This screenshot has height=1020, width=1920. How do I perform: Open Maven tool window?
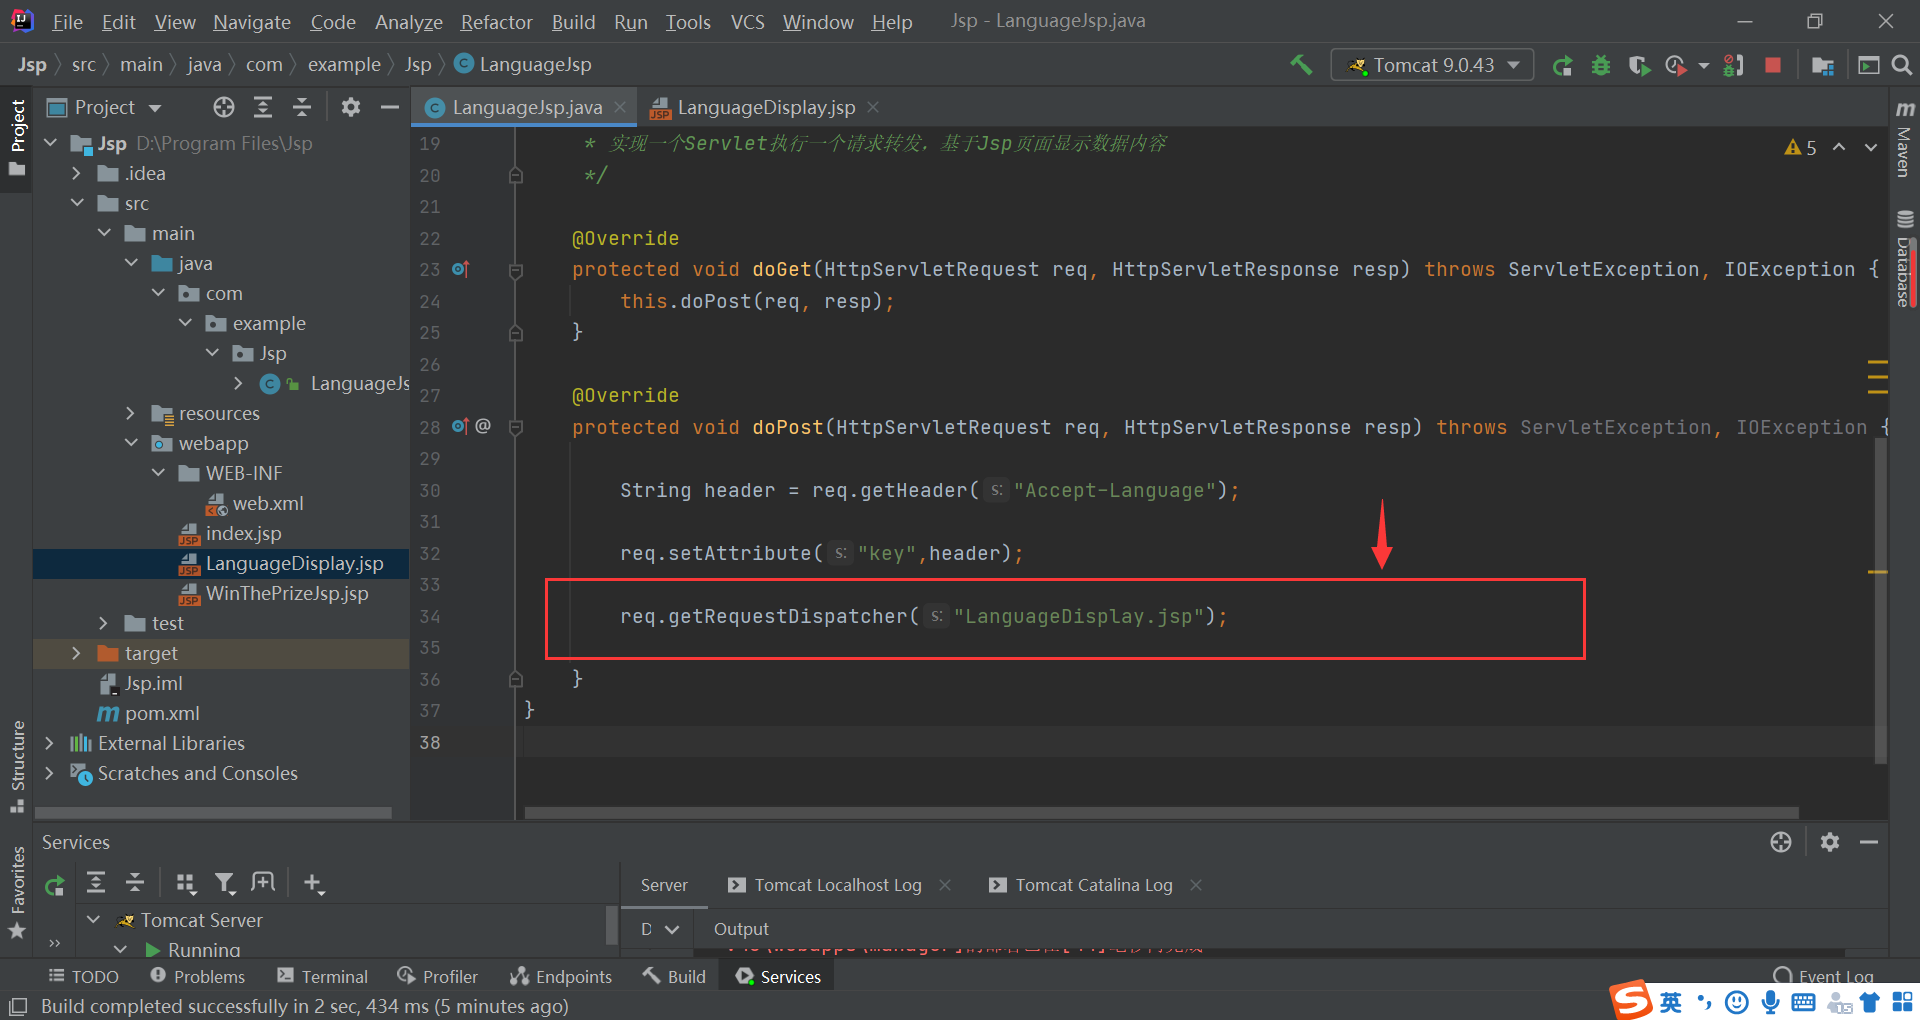click(1904, 138)
